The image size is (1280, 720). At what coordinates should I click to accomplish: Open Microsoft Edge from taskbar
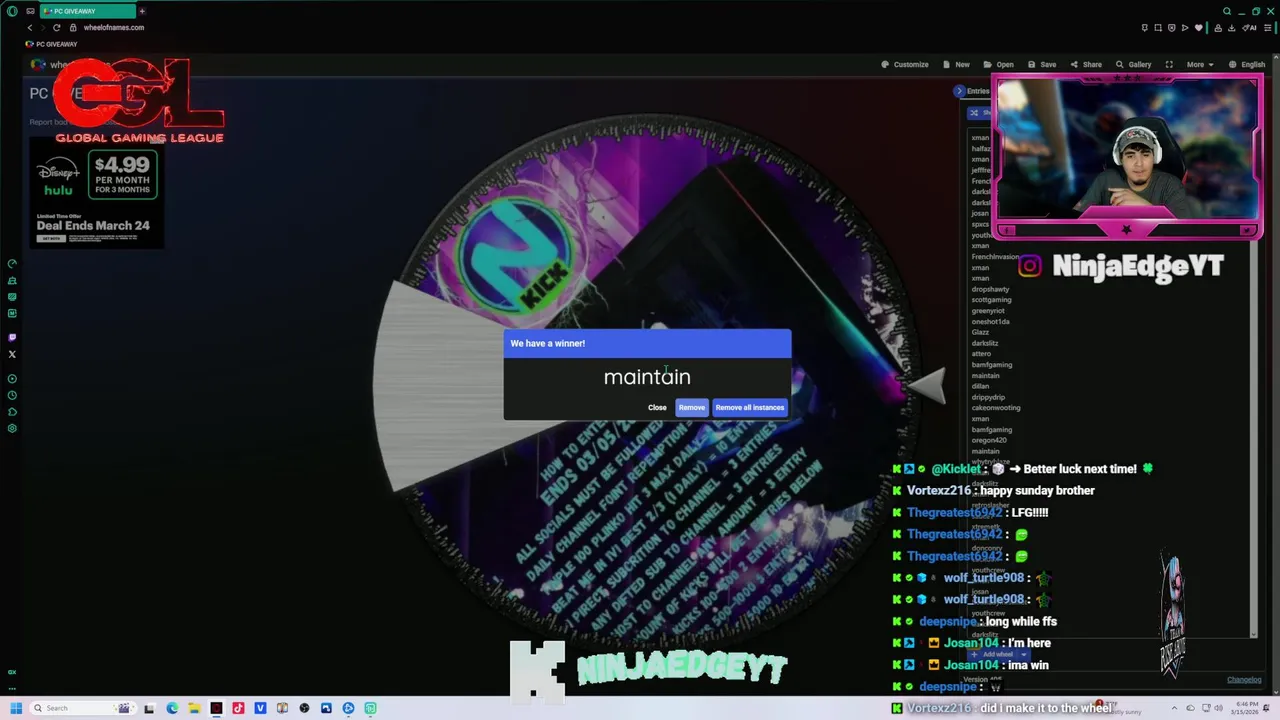(x=172, y=708)
